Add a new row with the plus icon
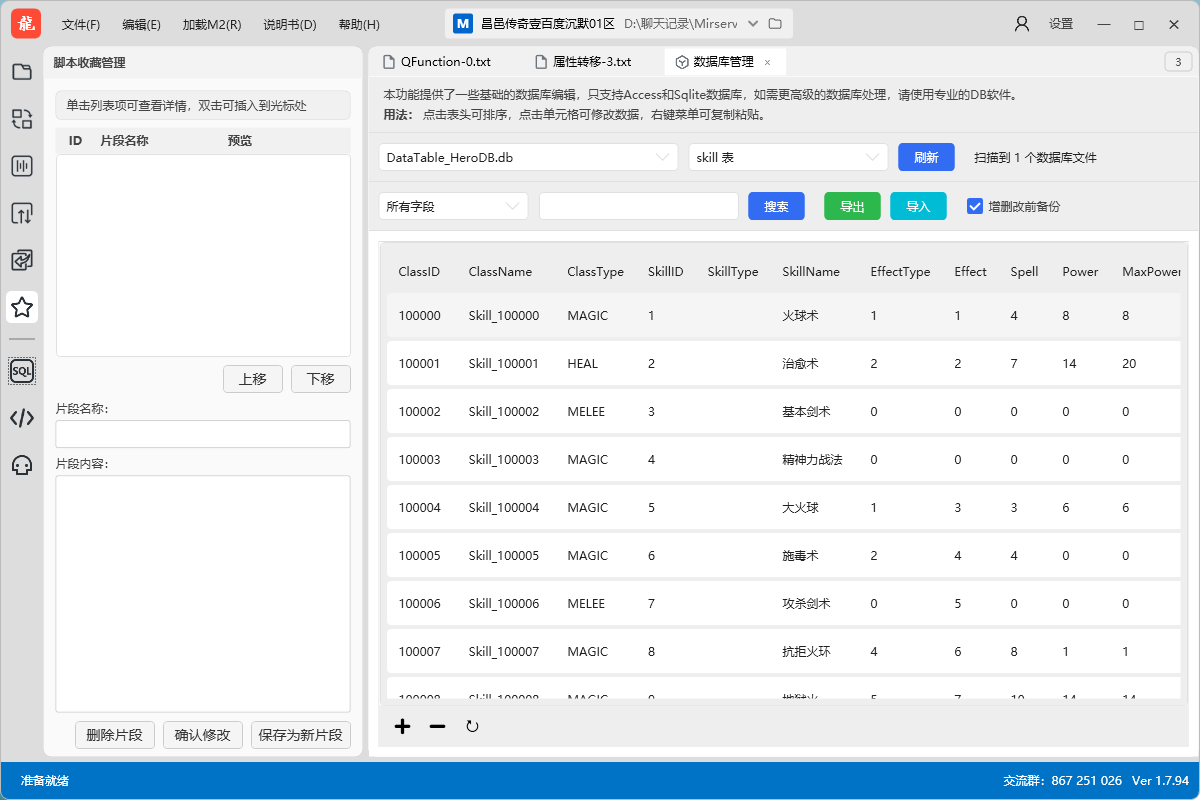Image resolution: width=1200 pixels, height=800 pixels. (x=402, y=727)
